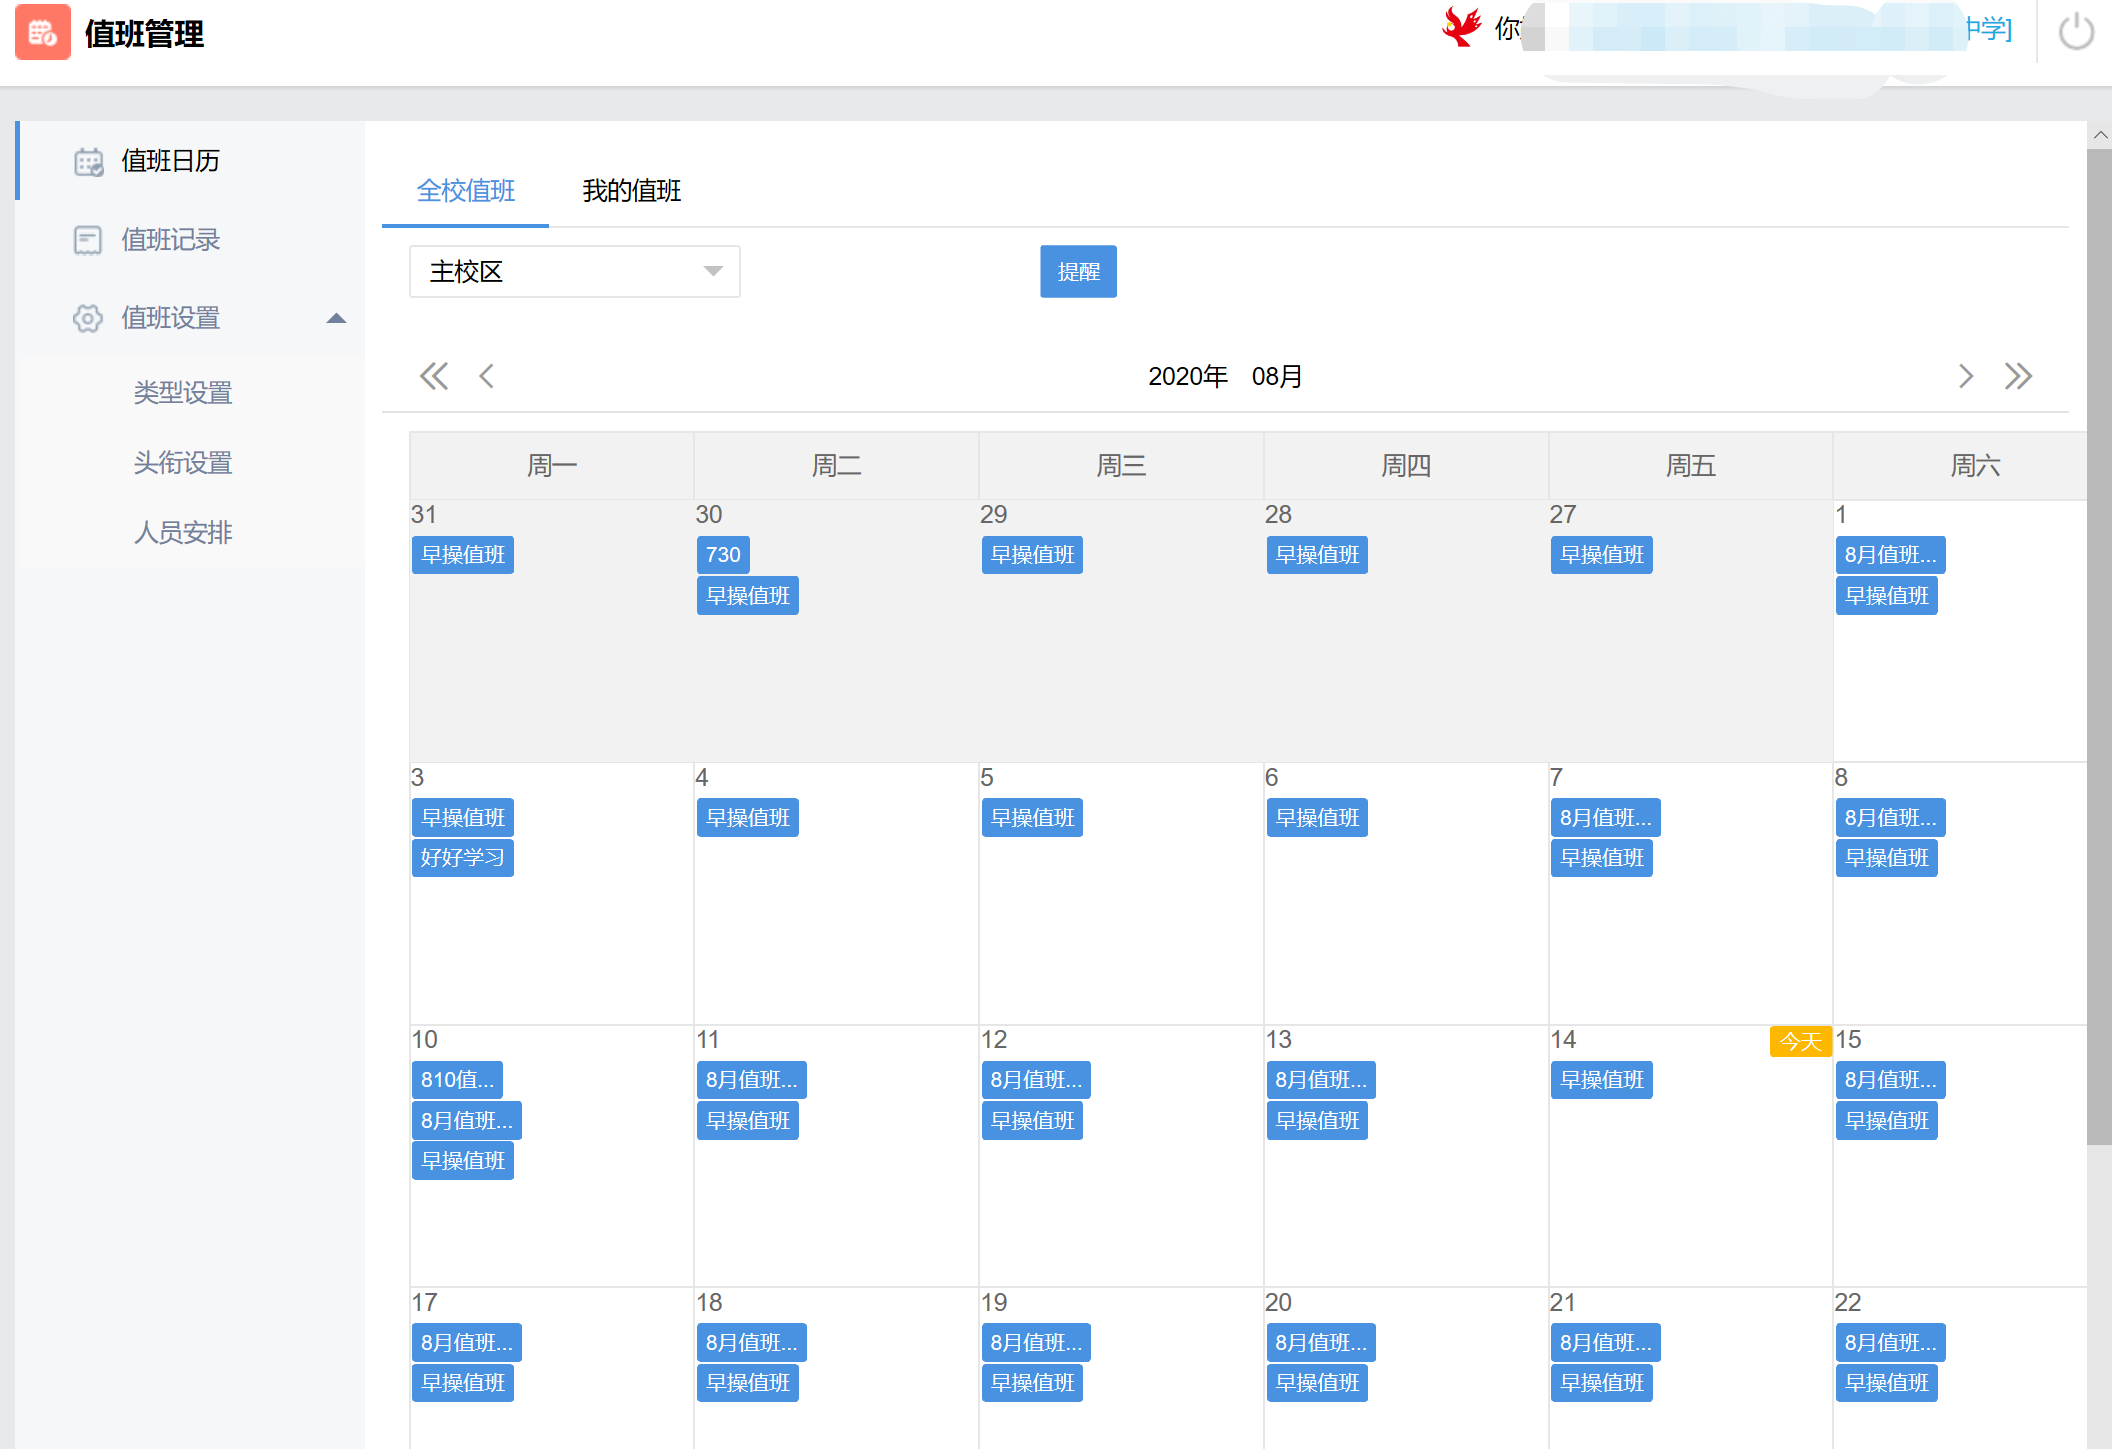Click the 值班记录 record sidebar icon
Image resolution: width=2112 pixels, height=1449 pixels.
(x=88, y=240)
